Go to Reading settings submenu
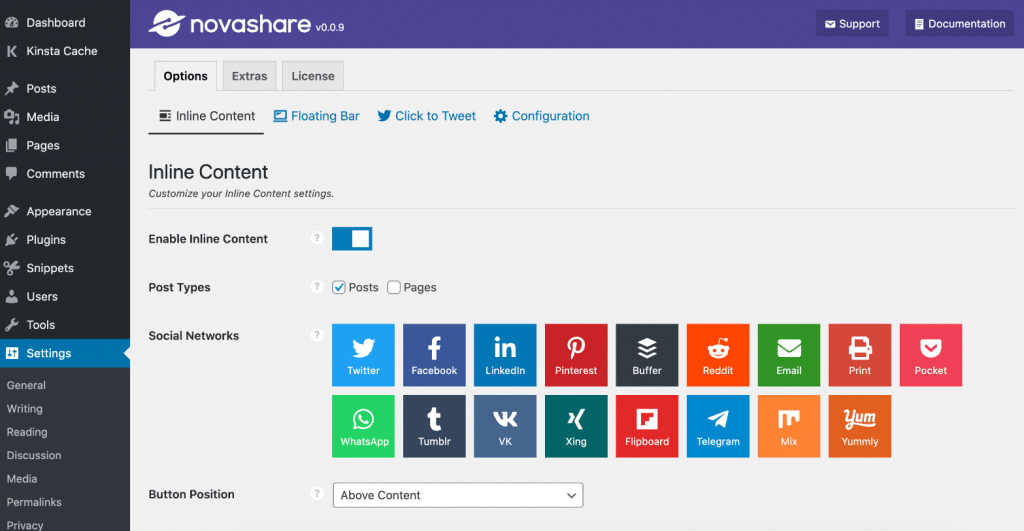 click(27, 432)
